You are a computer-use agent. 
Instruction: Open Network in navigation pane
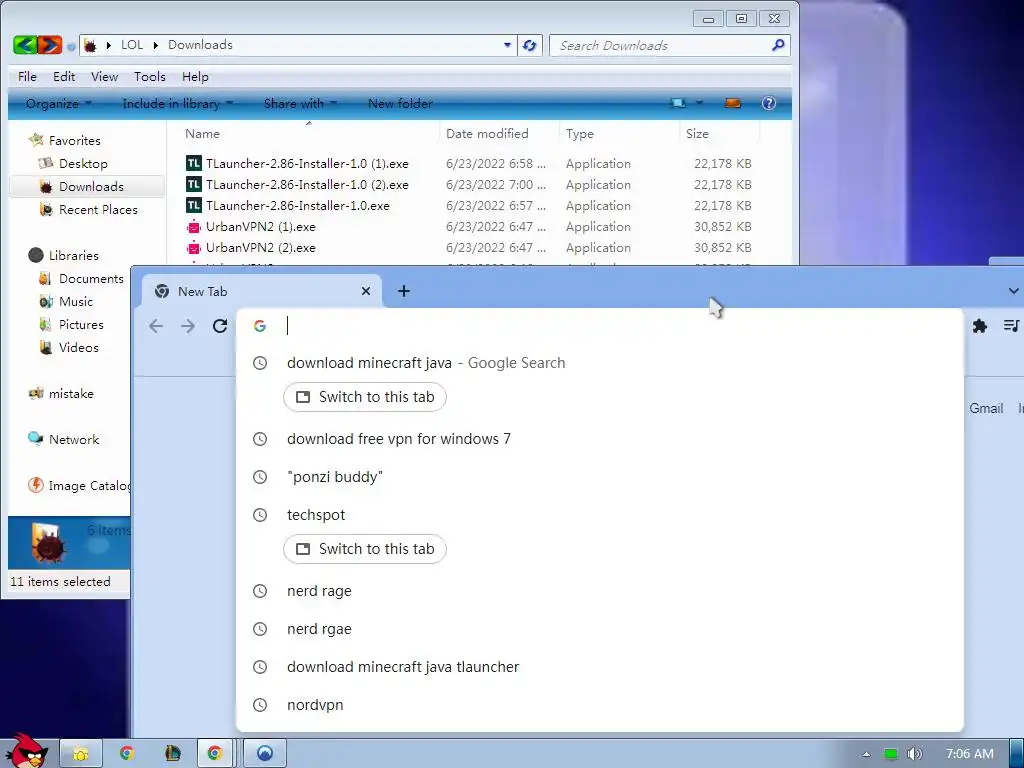(74, 440)
